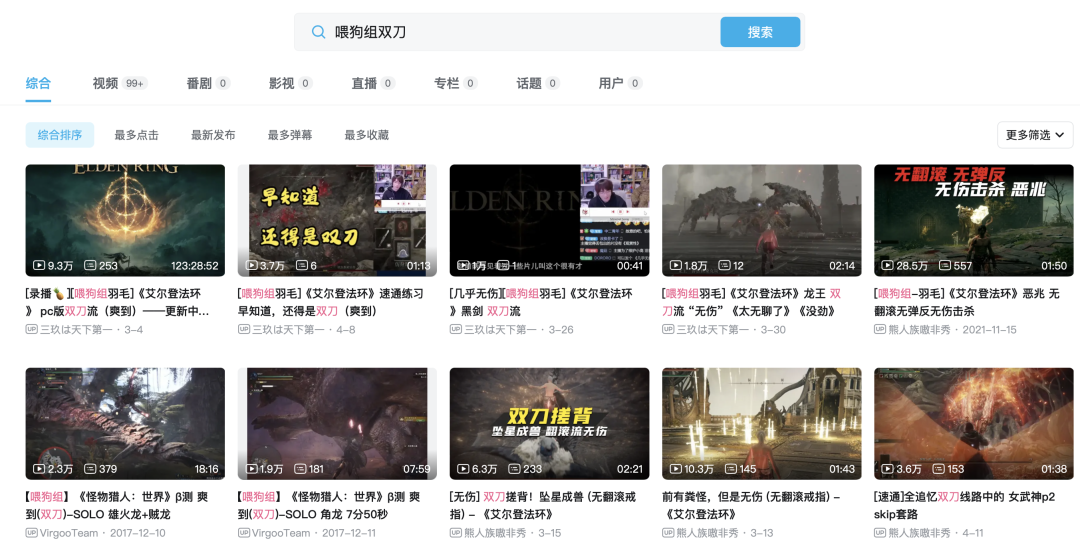Open the 00:41 黑剑 video thumbnail

point(550,220)
